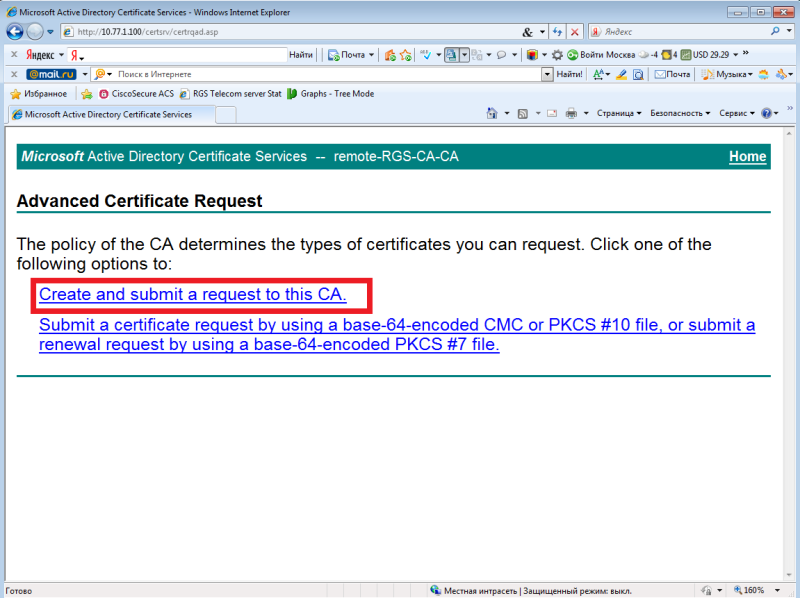
Task: Click the address bar with certrqad.asp URL
Action: (x=291, y=32)
